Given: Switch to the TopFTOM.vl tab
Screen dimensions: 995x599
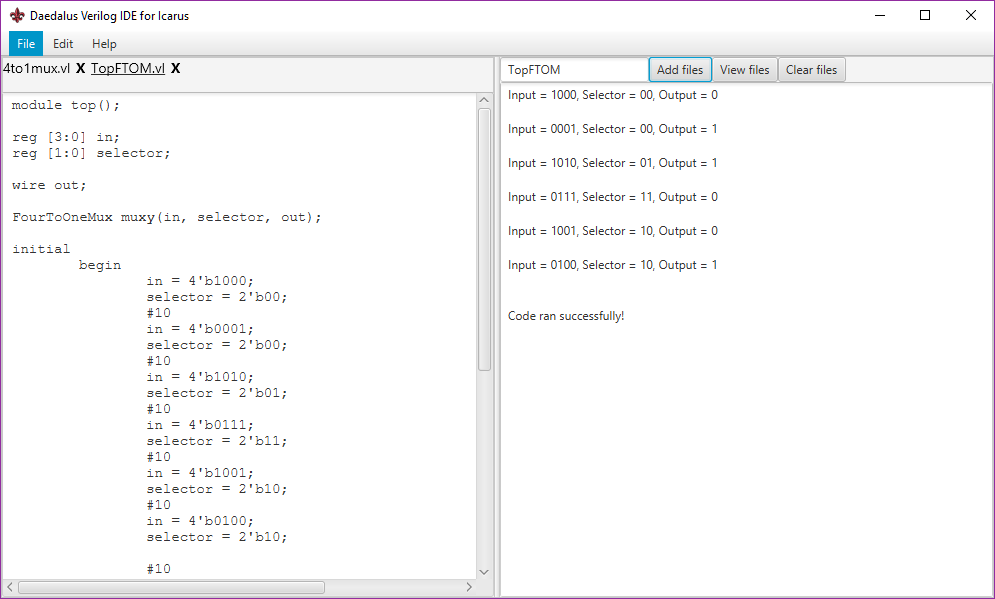Looking at the screenshot, I should [128, 69].
